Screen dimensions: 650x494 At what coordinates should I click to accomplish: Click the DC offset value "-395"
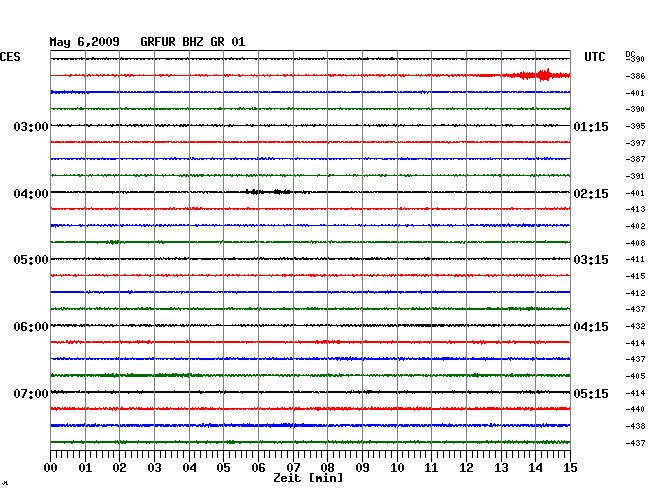coord(635,126)
